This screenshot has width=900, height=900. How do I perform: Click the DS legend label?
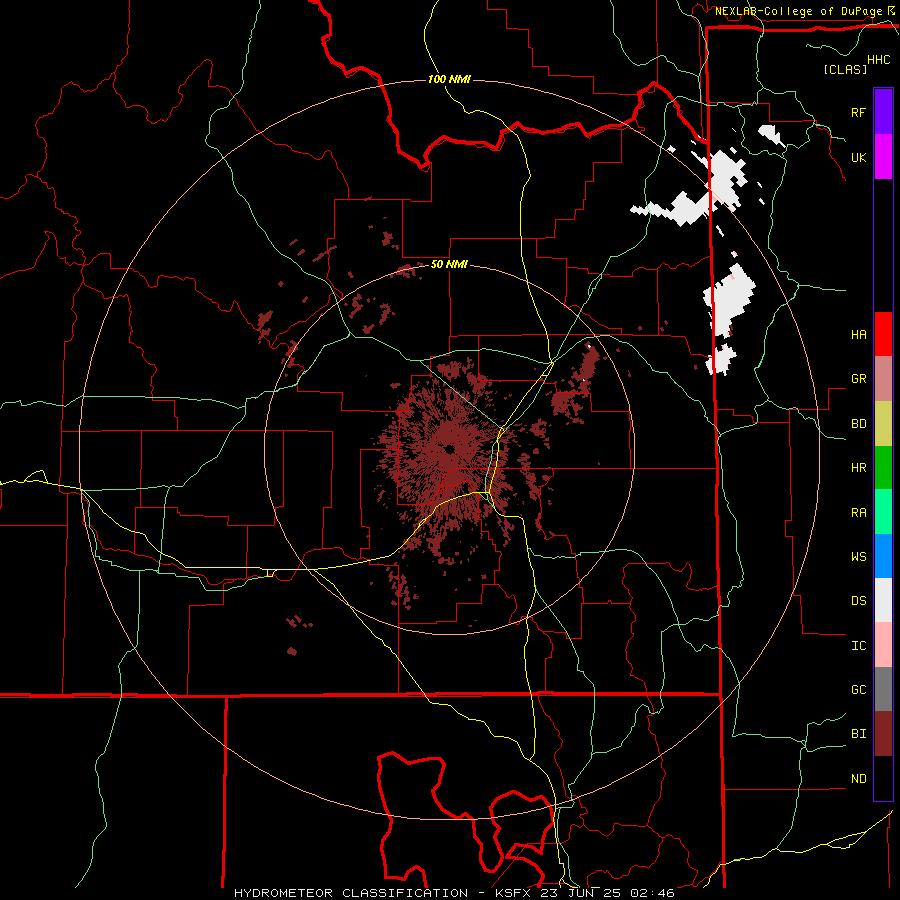point(858,601)
